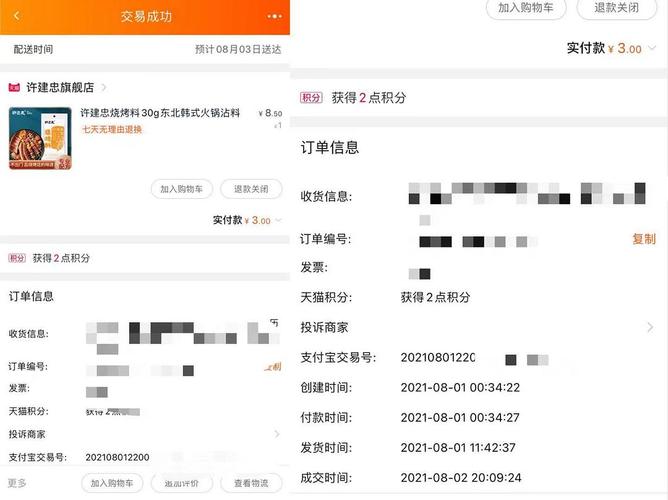
Task: Select 成交时间 value 2021-08-02 20:09:24
Action: 461,477
